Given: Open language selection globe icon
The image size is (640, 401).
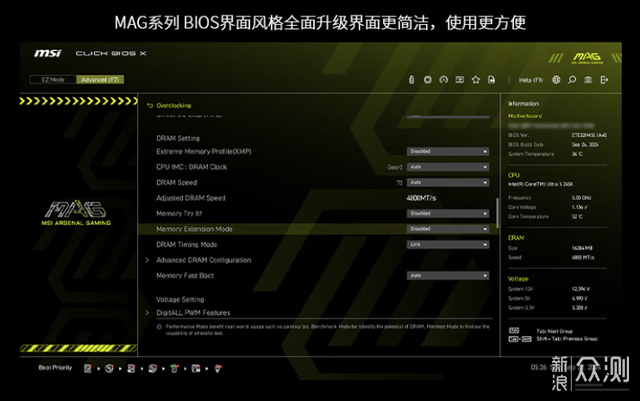Looking at the screenshot, I should point(556,80).
